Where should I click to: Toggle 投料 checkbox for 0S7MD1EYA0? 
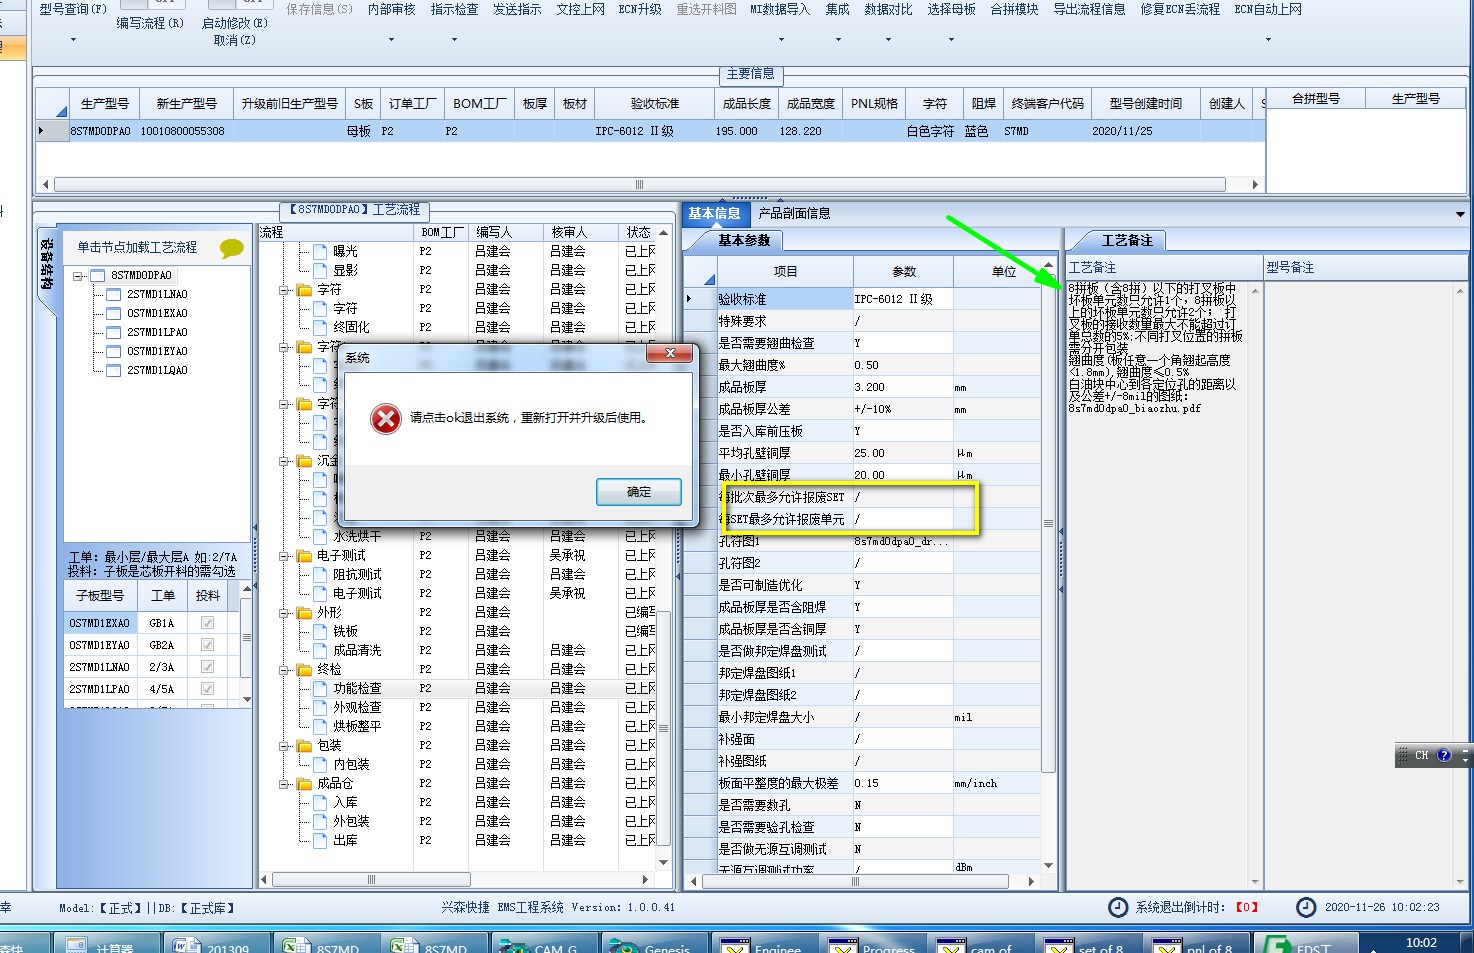pyautogui.click(x=207, y=645)
